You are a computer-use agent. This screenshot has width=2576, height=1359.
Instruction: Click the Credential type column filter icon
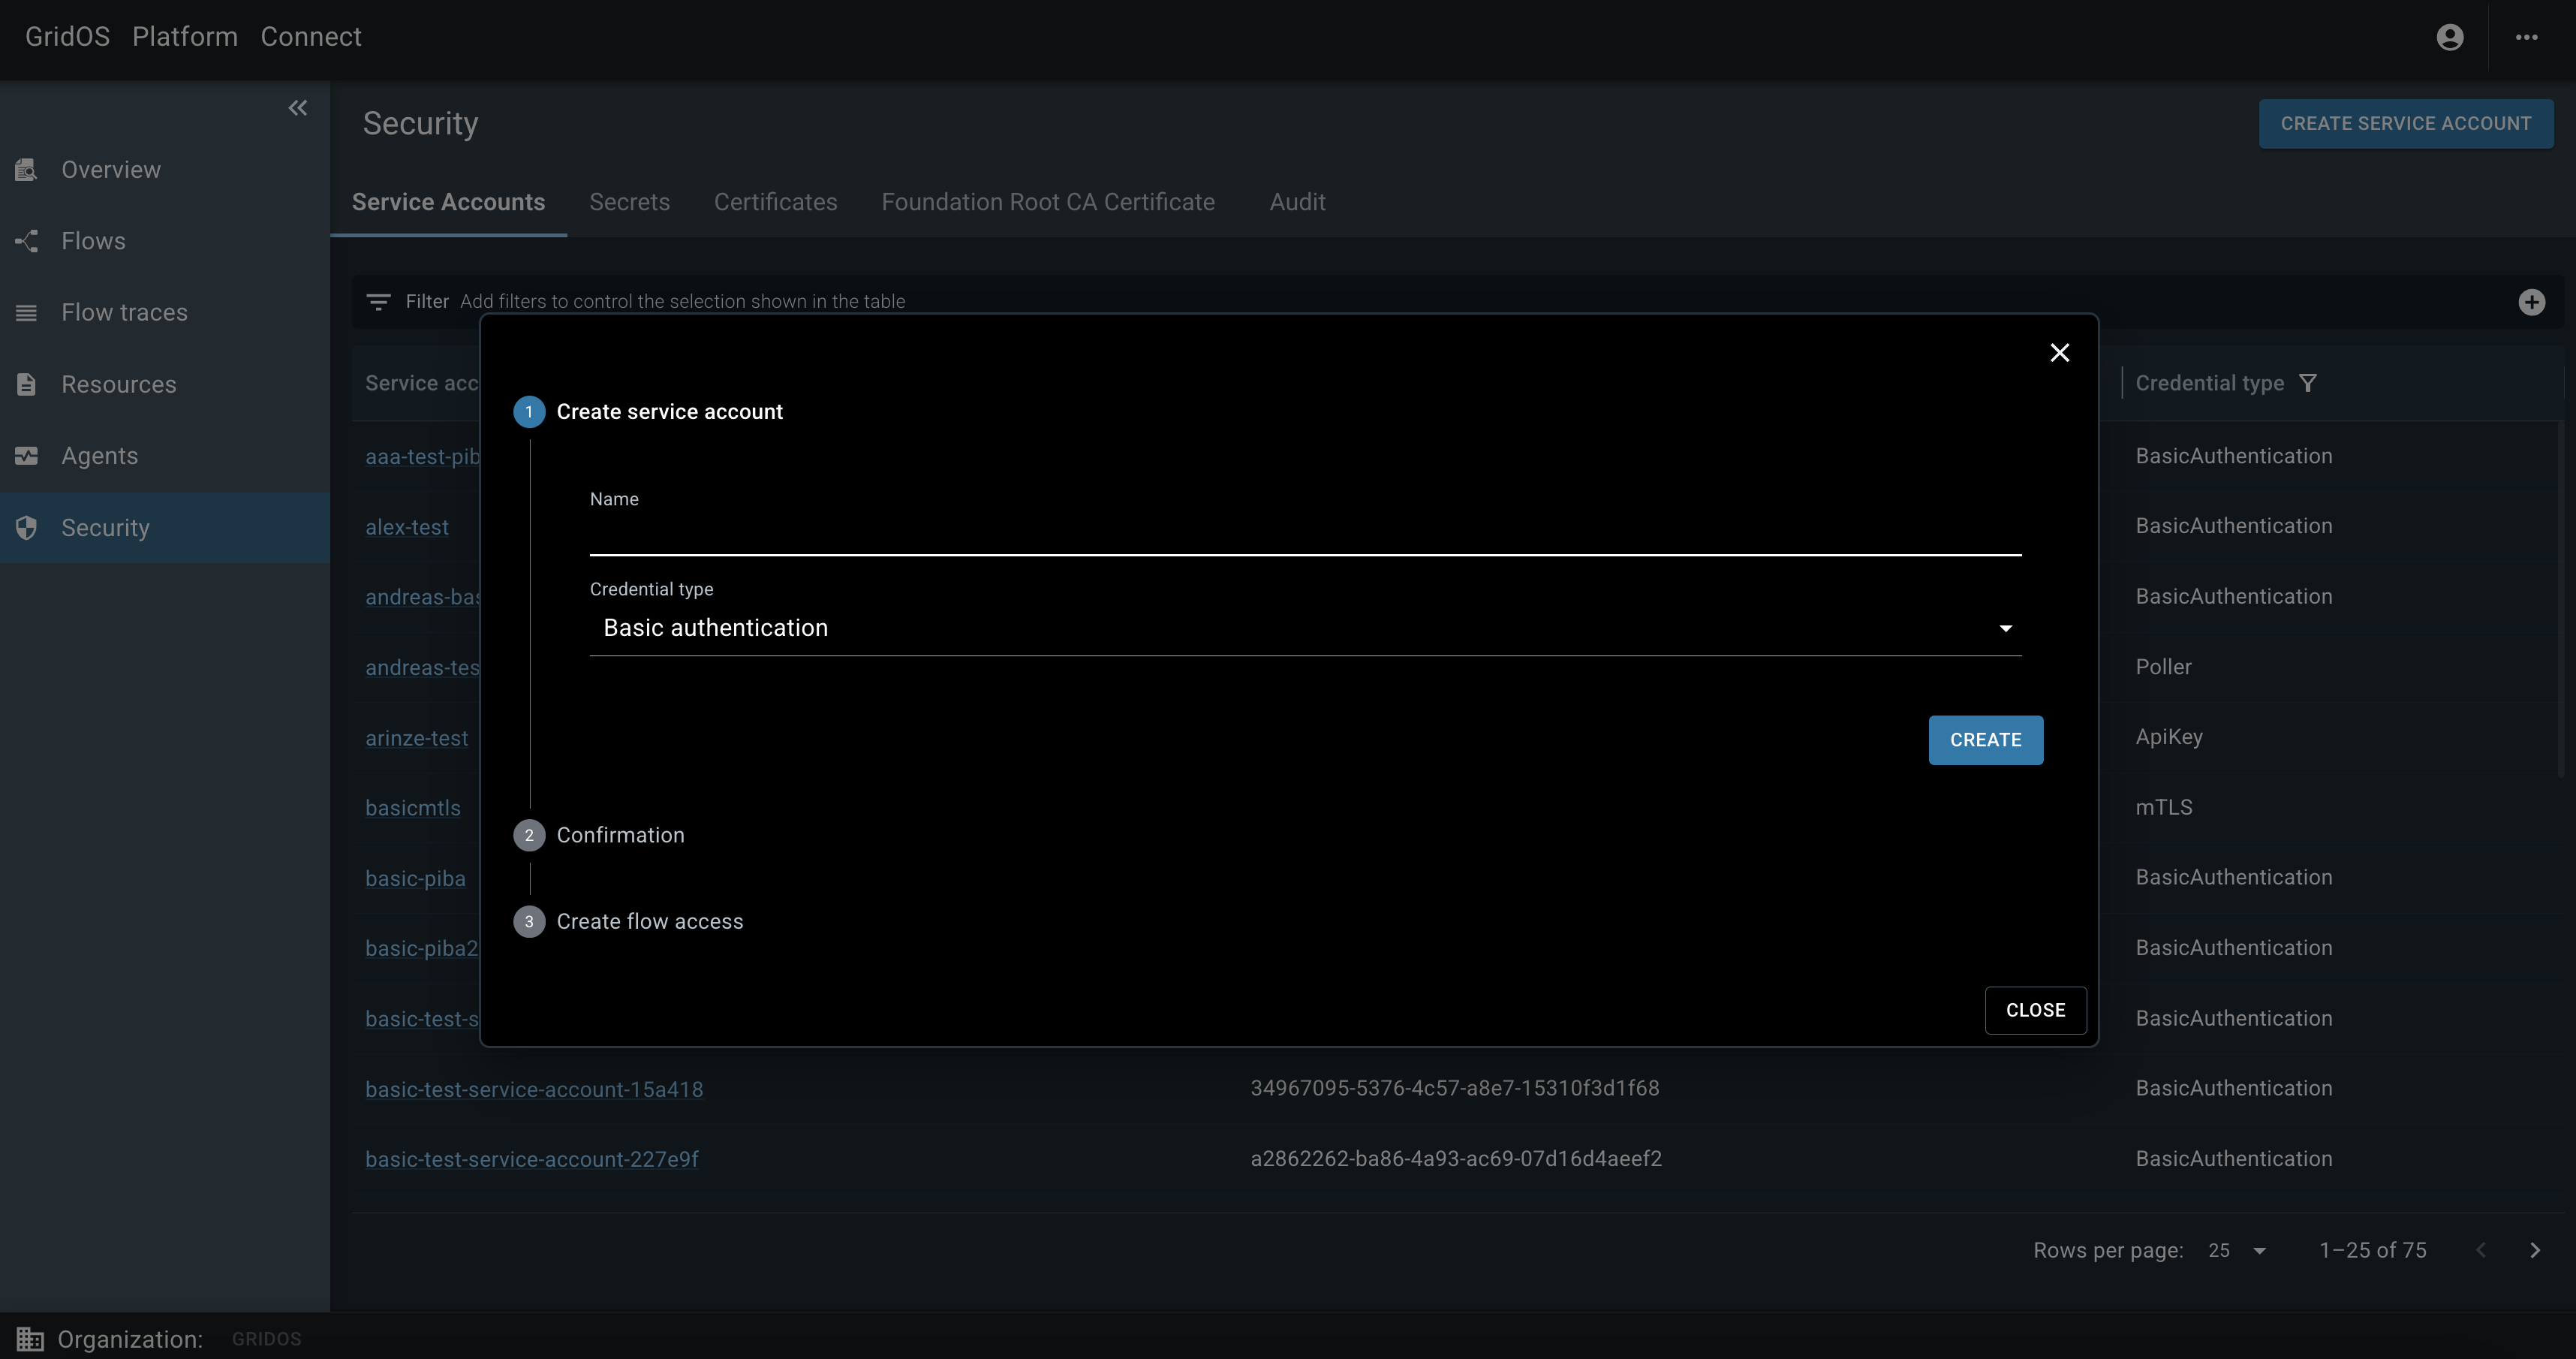[2307, 383]
